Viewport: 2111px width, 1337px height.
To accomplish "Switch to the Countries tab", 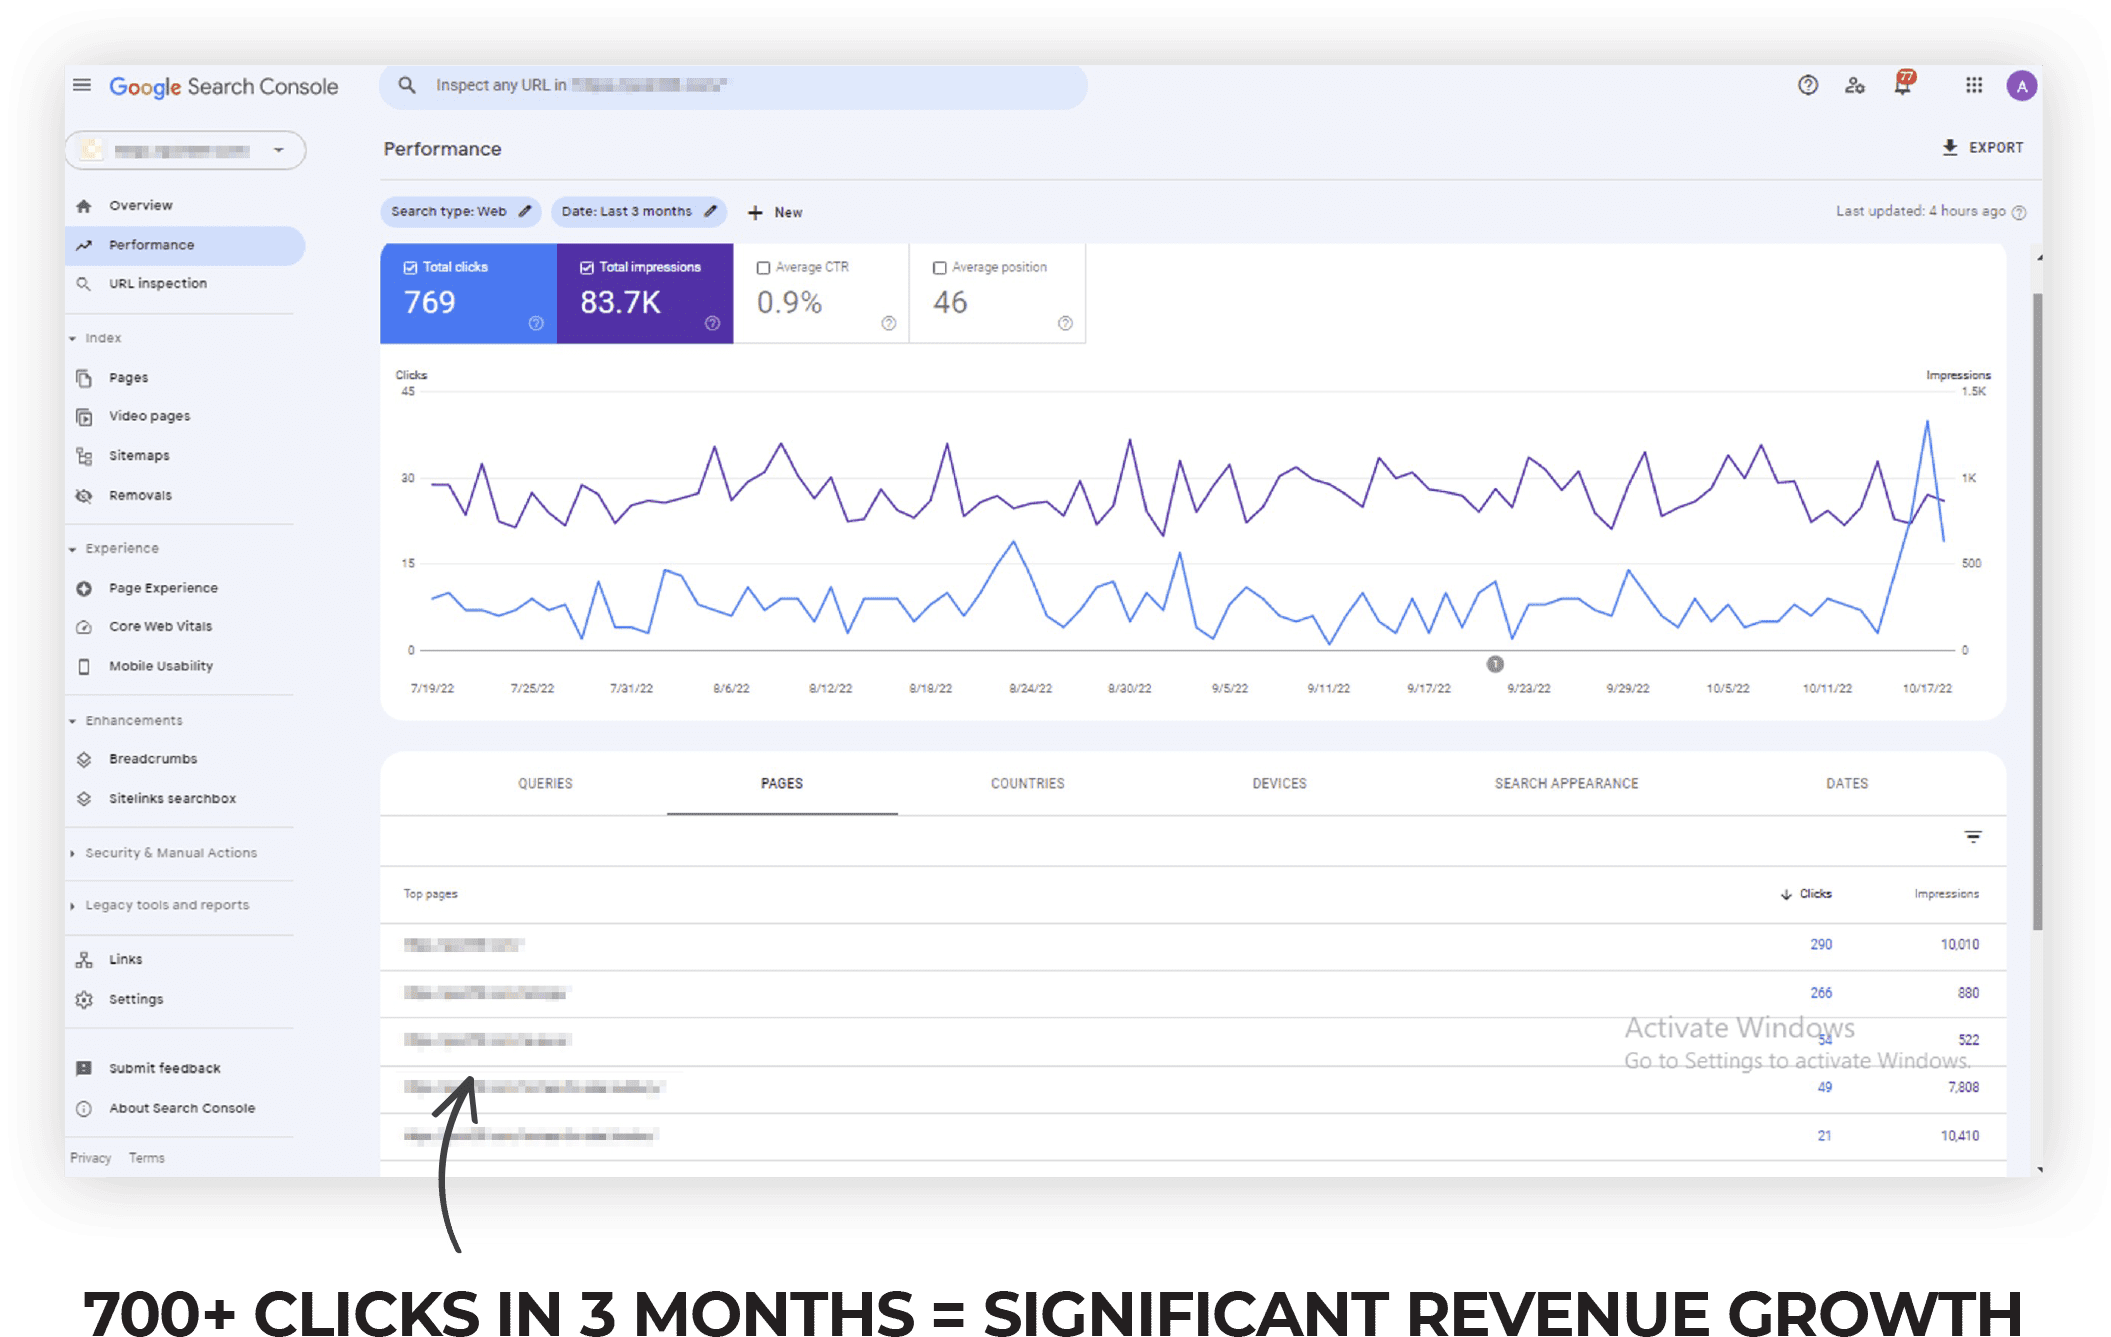I will [x=1027, y=783].
